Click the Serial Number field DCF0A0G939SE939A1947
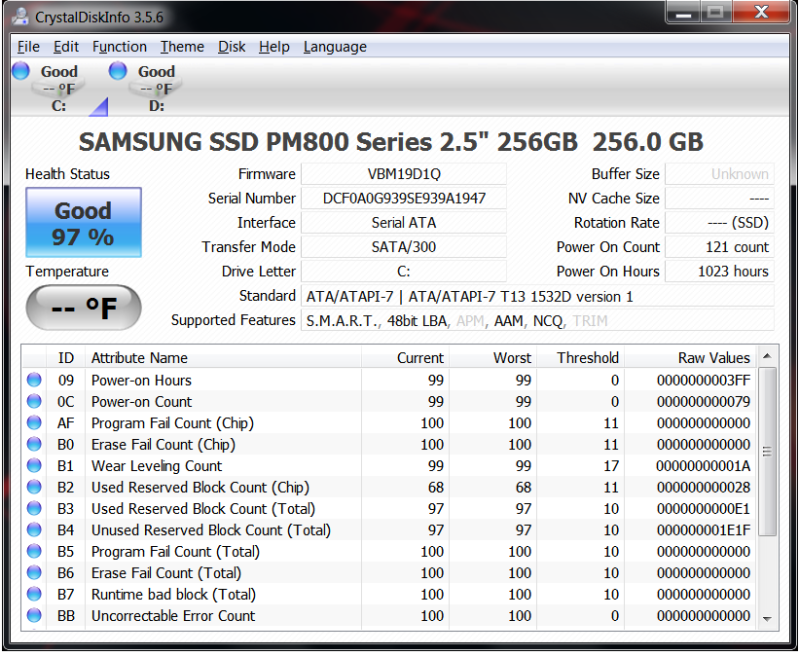Screen dimensions: 799x656 [404, 198]
